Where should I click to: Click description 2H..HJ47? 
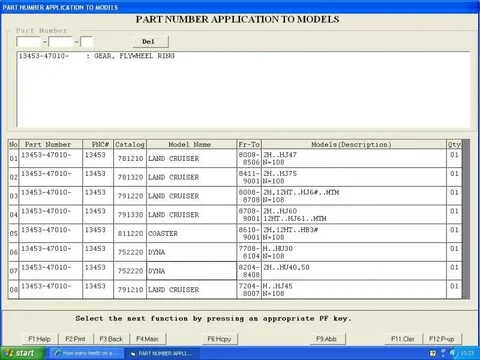click(x=280, y=155)
